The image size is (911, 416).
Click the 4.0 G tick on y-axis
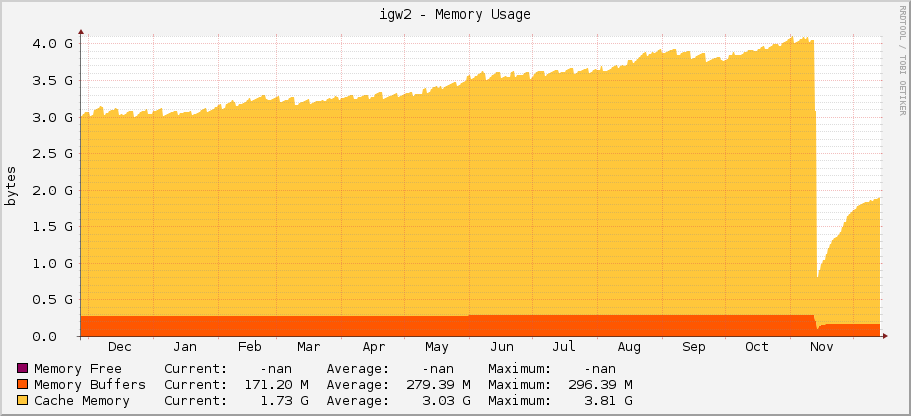click(52, 43)
